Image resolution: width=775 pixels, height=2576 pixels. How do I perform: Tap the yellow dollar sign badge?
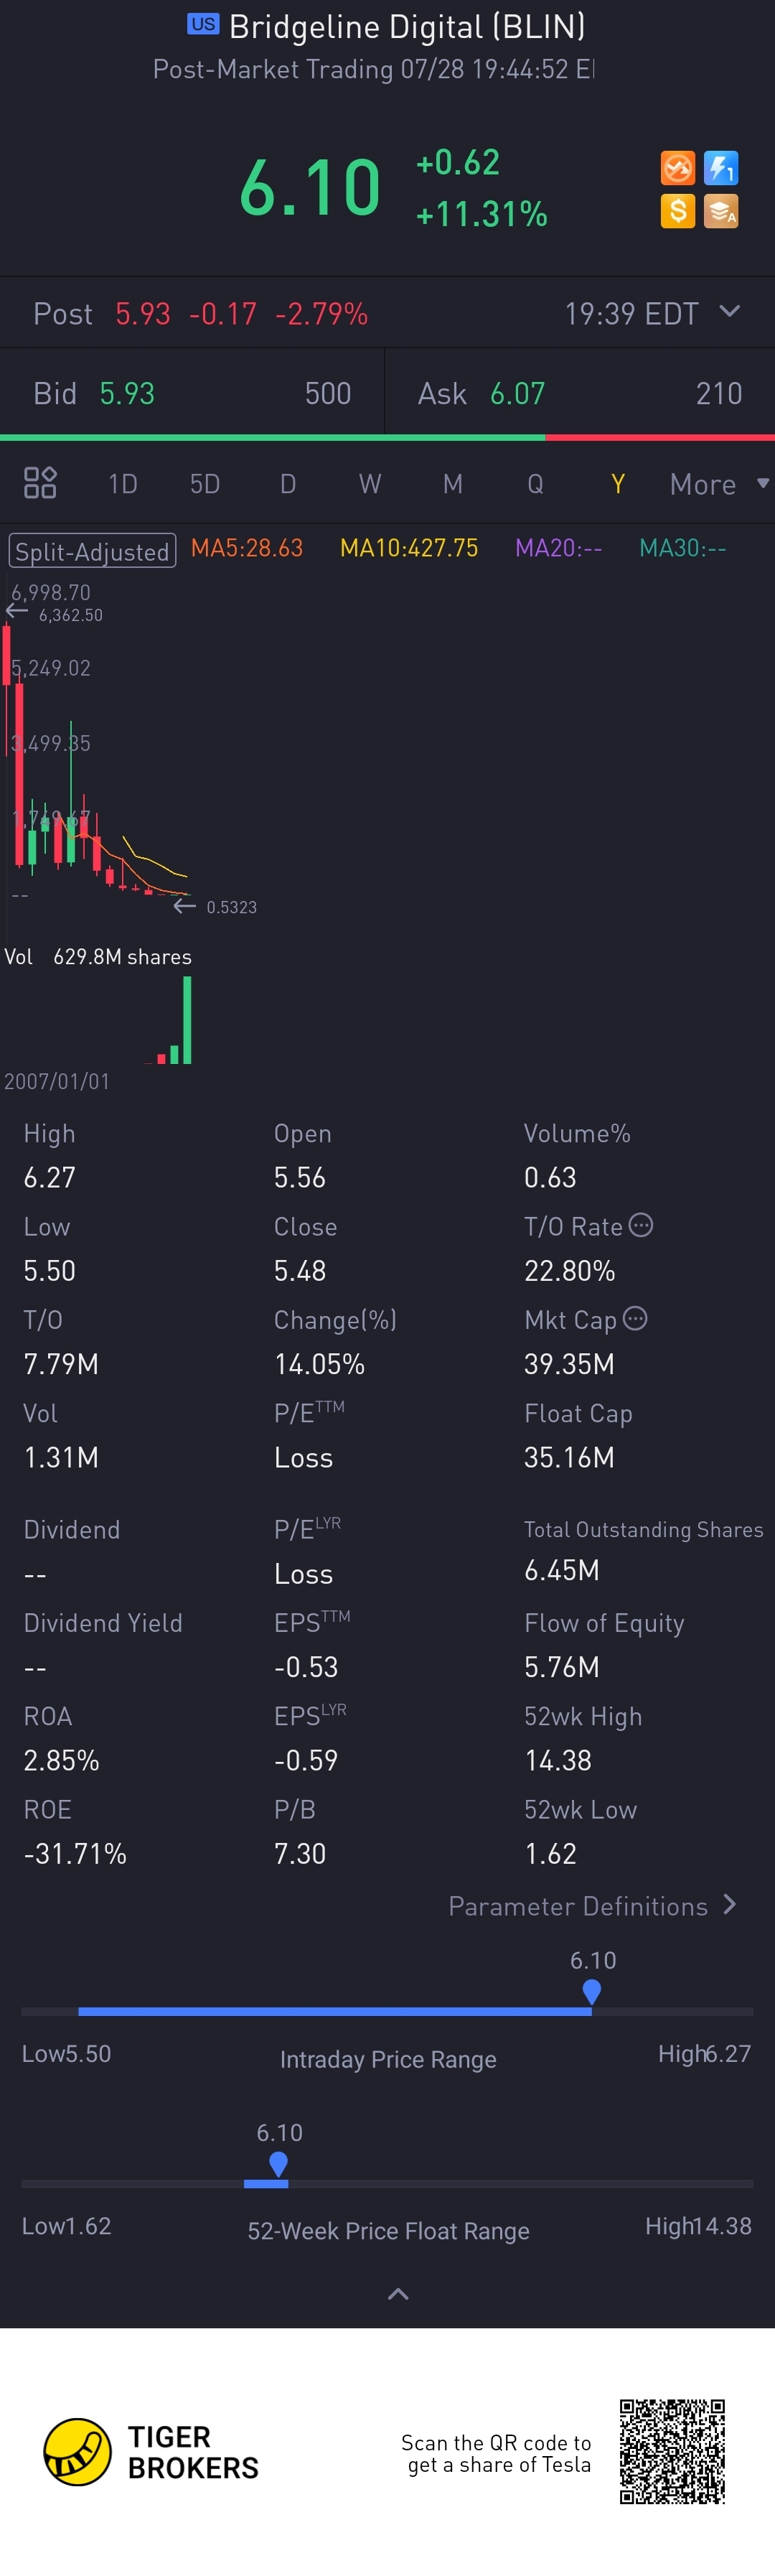point(677,211)
